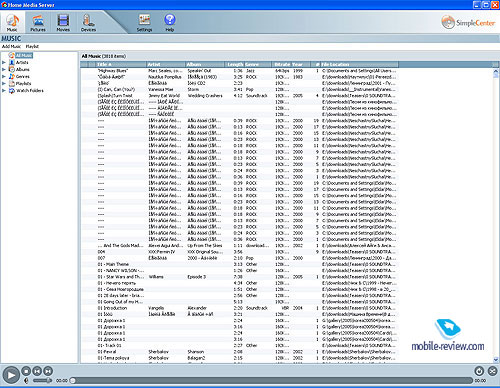Select the "01-Reval" track row
The image size is (500, 388).
pos(239,352)
